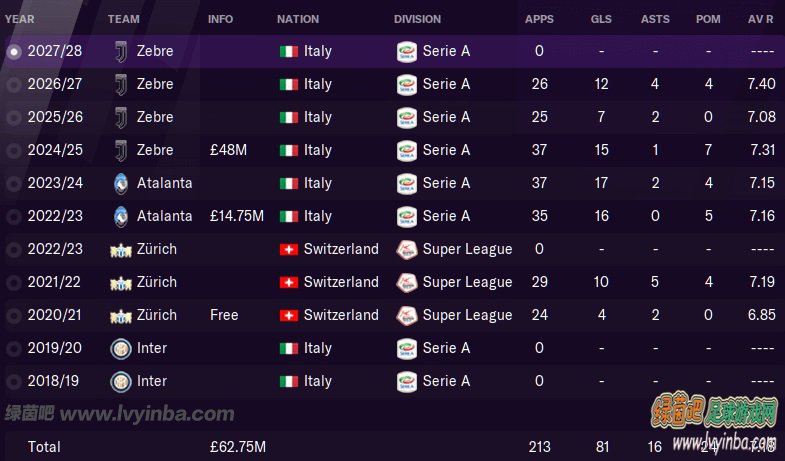Viewport: 785px width, 461px height.
Task: Select the 2020/21 season radio button
Action: click(14, 316)
